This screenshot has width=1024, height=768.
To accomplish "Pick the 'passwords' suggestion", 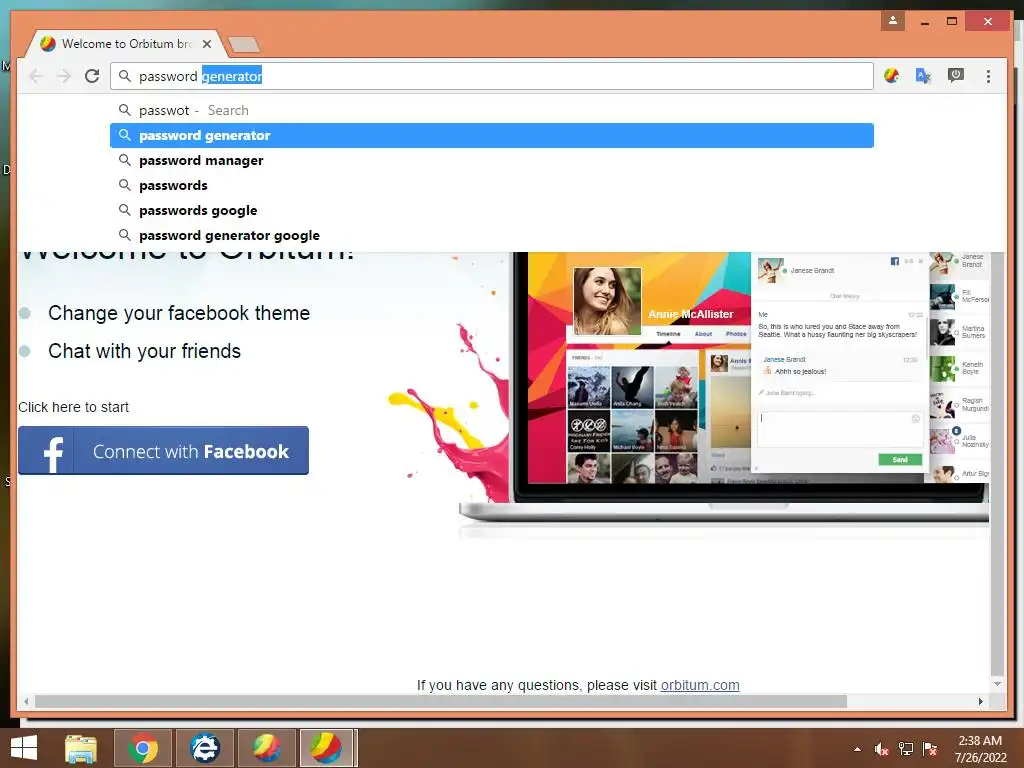I will pyautogui.click(x=492, y=185).
